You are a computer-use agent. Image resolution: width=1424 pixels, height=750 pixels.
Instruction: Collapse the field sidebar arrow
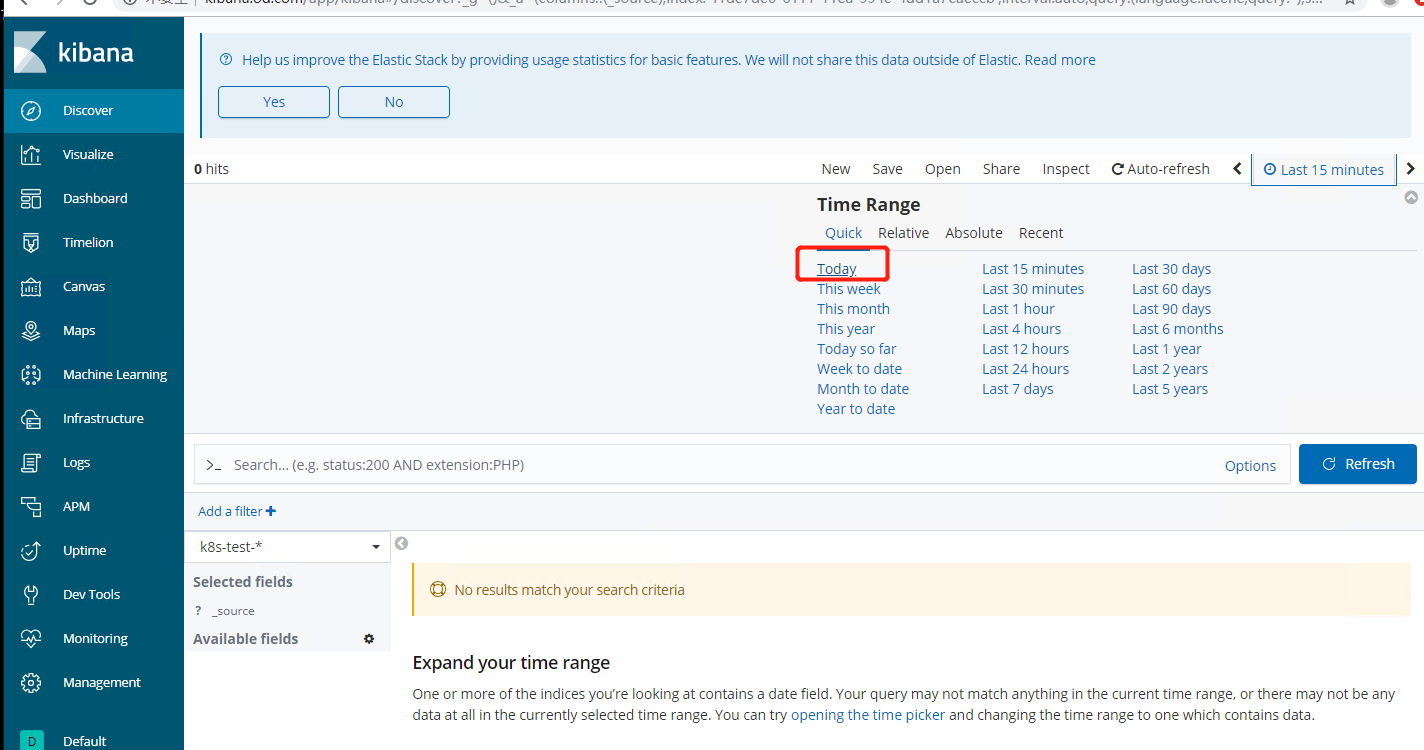pos(402,544)
